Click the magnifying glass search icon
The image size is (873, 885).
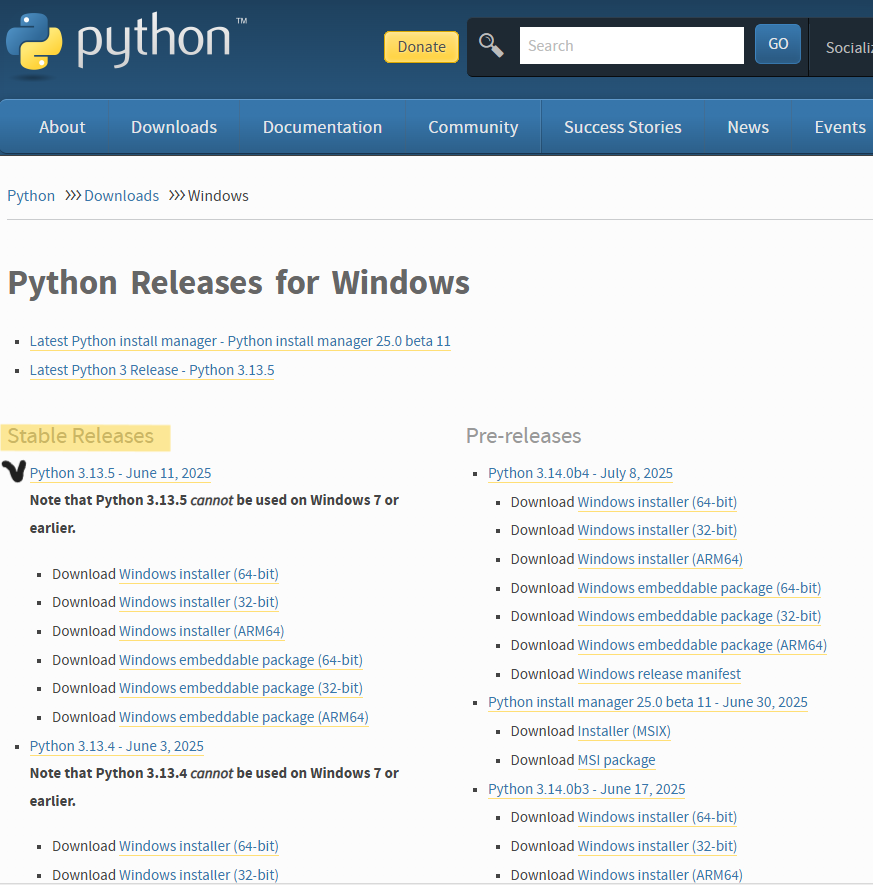(x=491, y=45)
